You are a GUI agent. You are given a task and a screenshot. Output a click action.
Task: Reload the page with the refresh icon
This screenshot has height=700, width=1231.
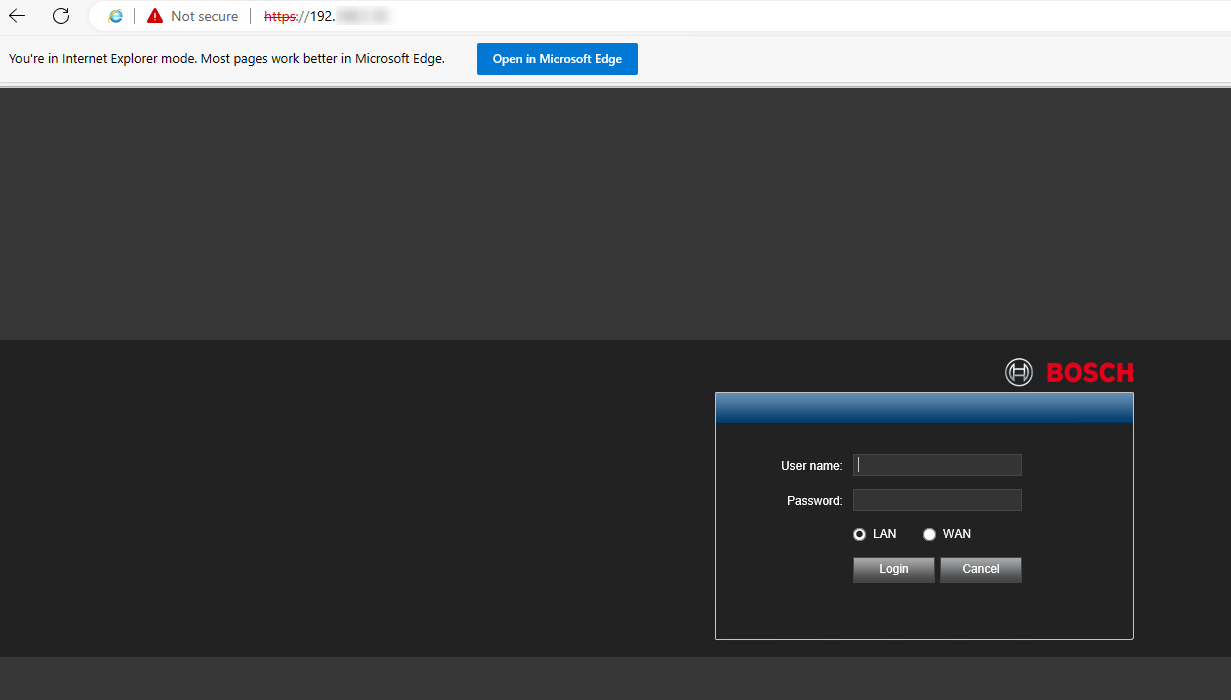click(x=61, y=16)
